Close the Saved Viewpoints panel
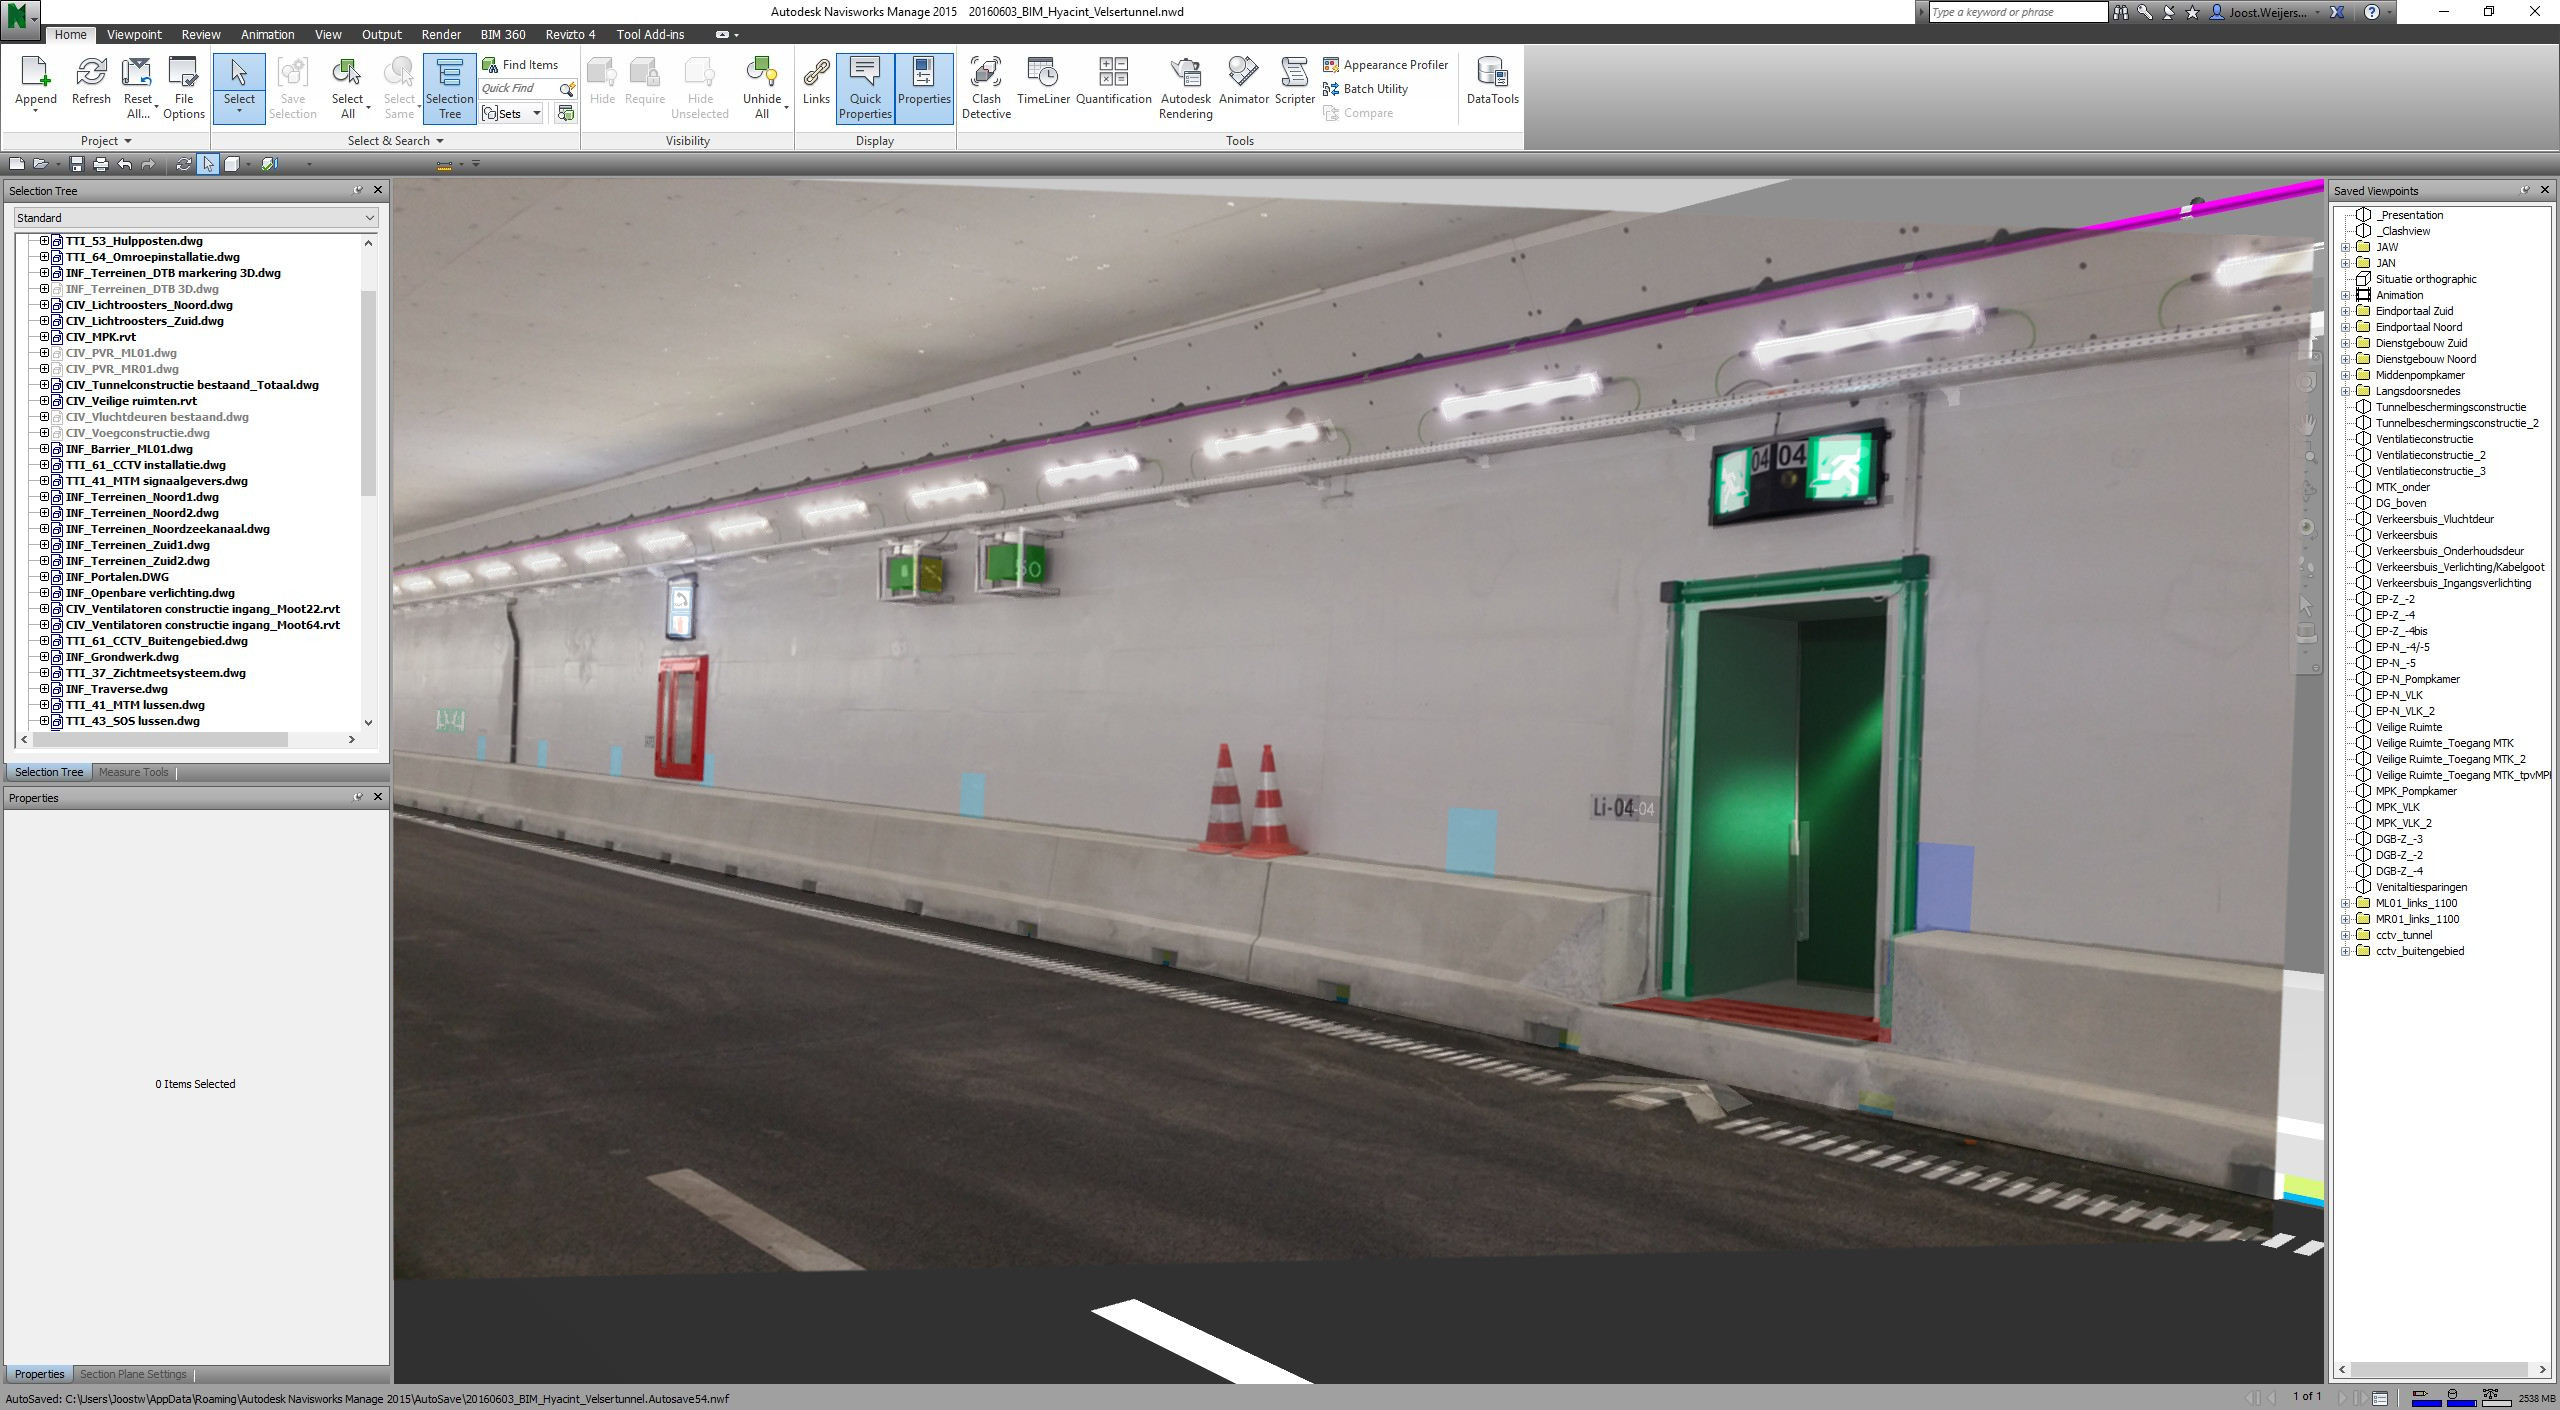This screenshot has height=1410, width=2560. 2545,190
